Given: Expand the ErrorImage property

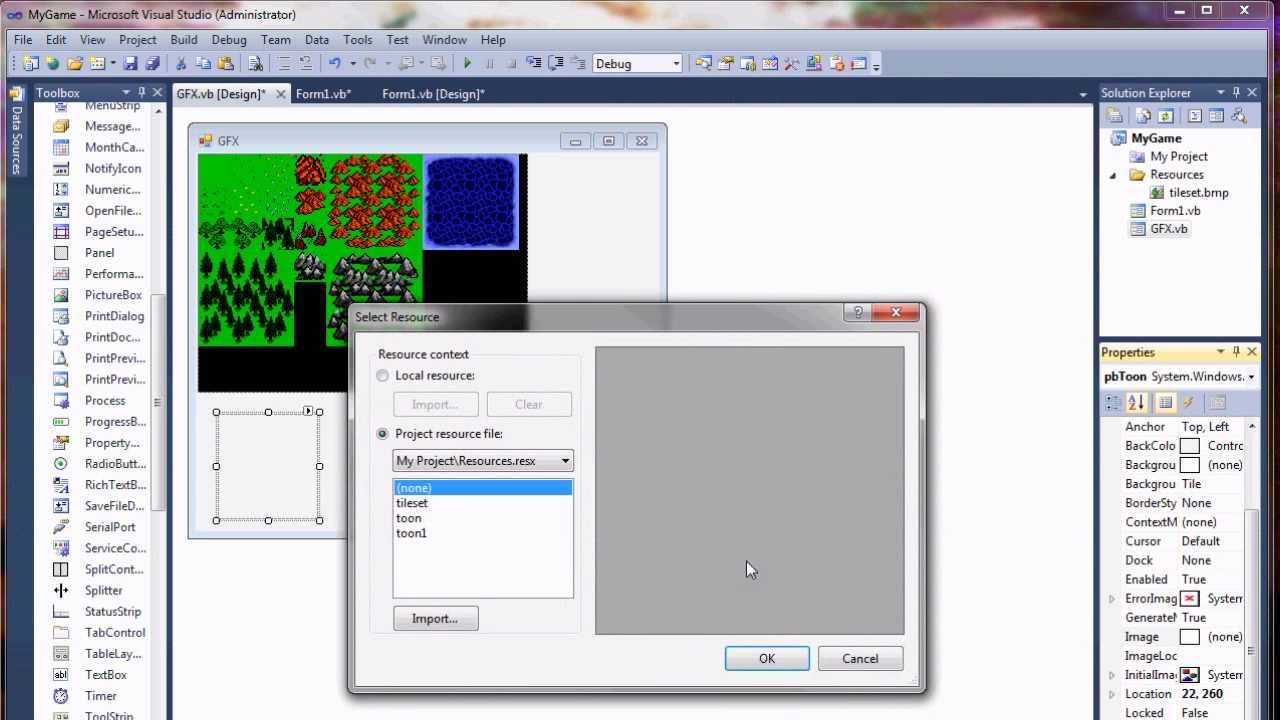Looking at the screenshot, I should click(x=1112, y=599).
